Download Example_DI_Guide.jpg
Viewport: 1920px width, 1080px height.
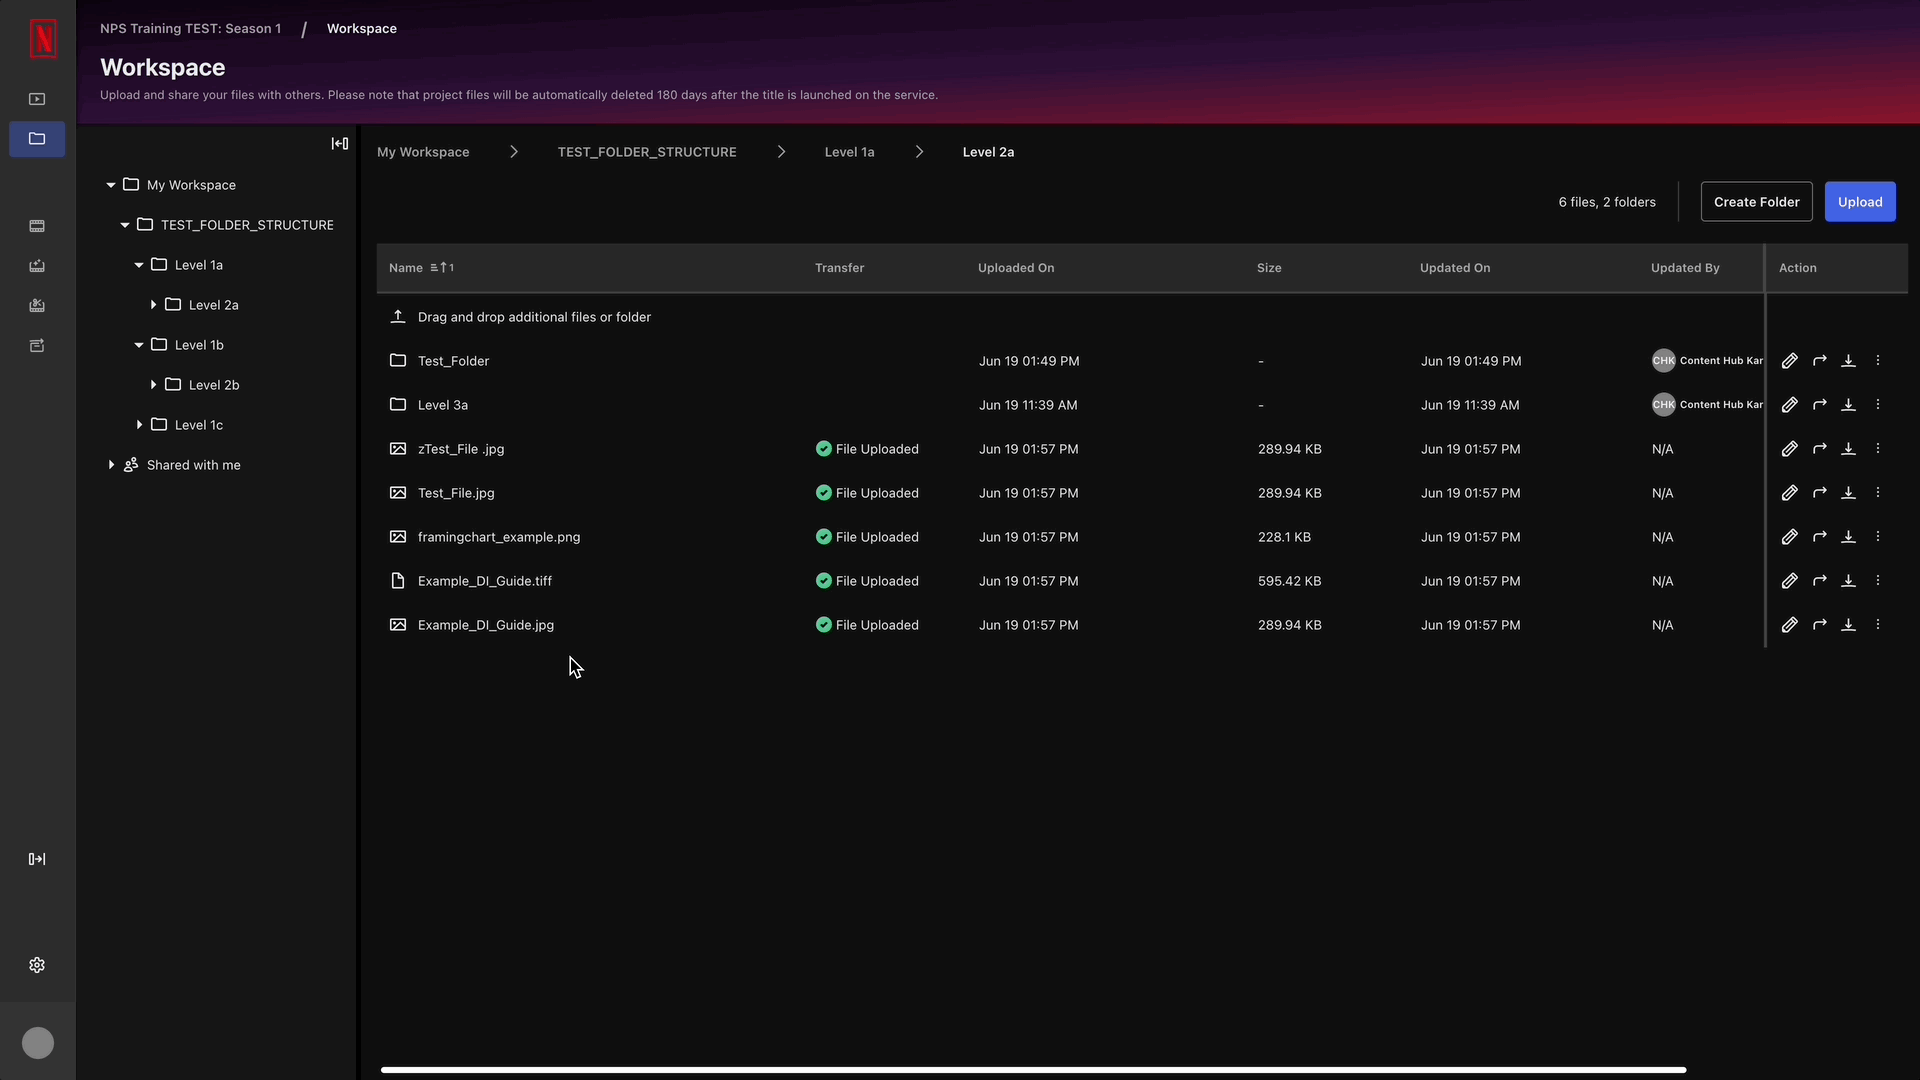[1849, 625]
